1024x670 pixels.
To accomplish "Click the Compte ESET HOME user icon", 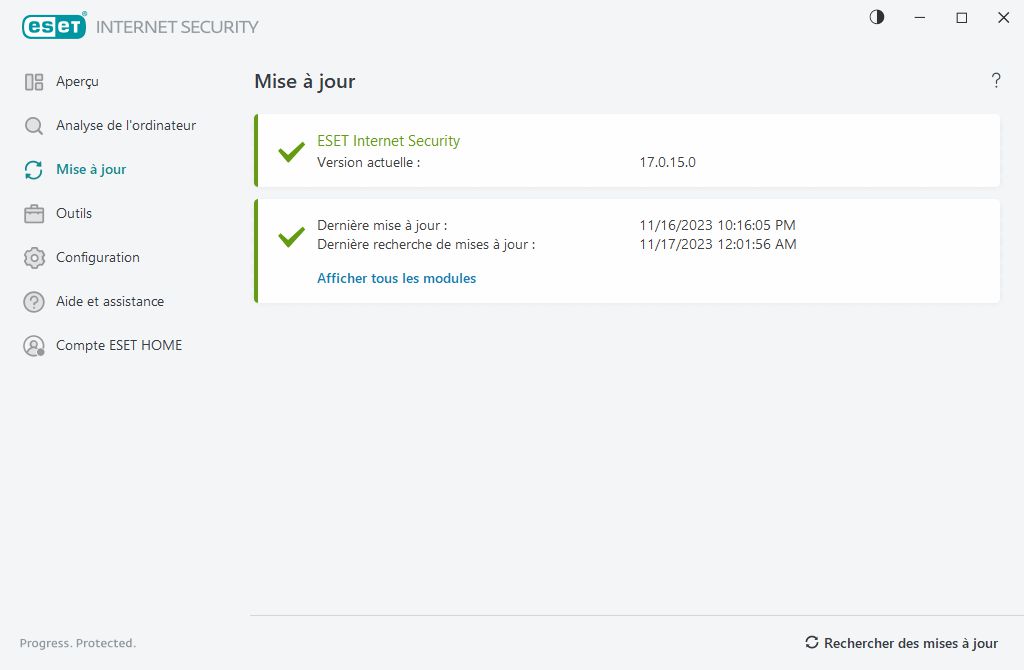I will coord(34,346).
